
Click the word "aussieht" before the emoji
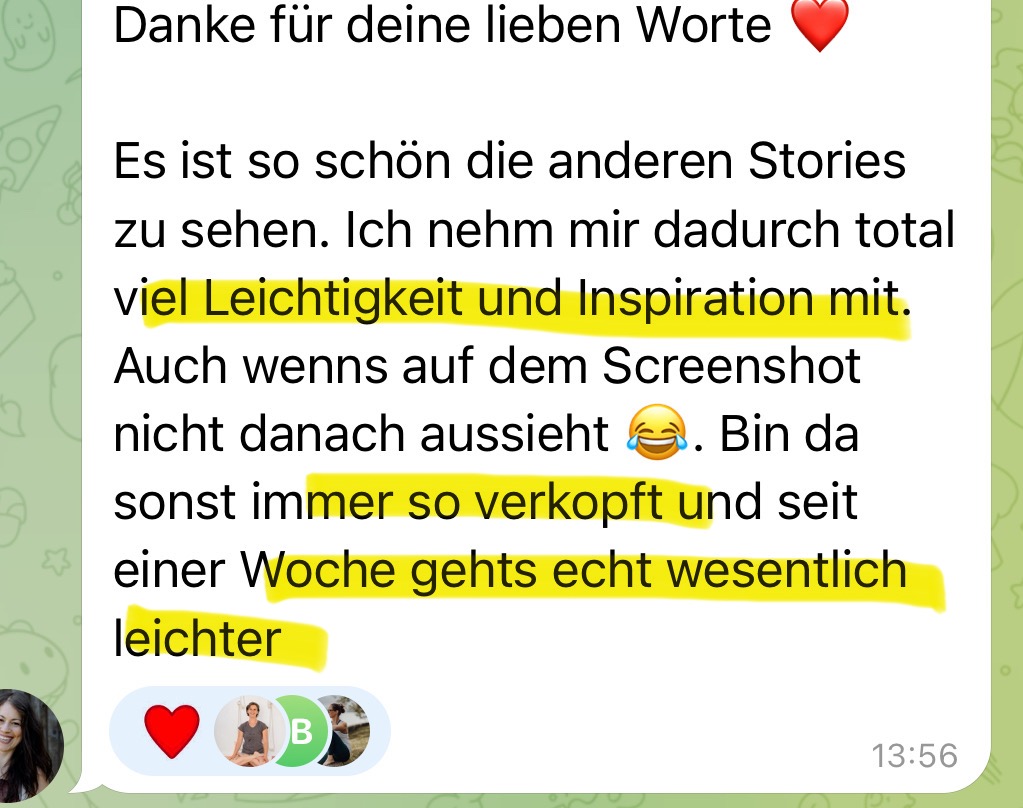(x=514, y=434)
